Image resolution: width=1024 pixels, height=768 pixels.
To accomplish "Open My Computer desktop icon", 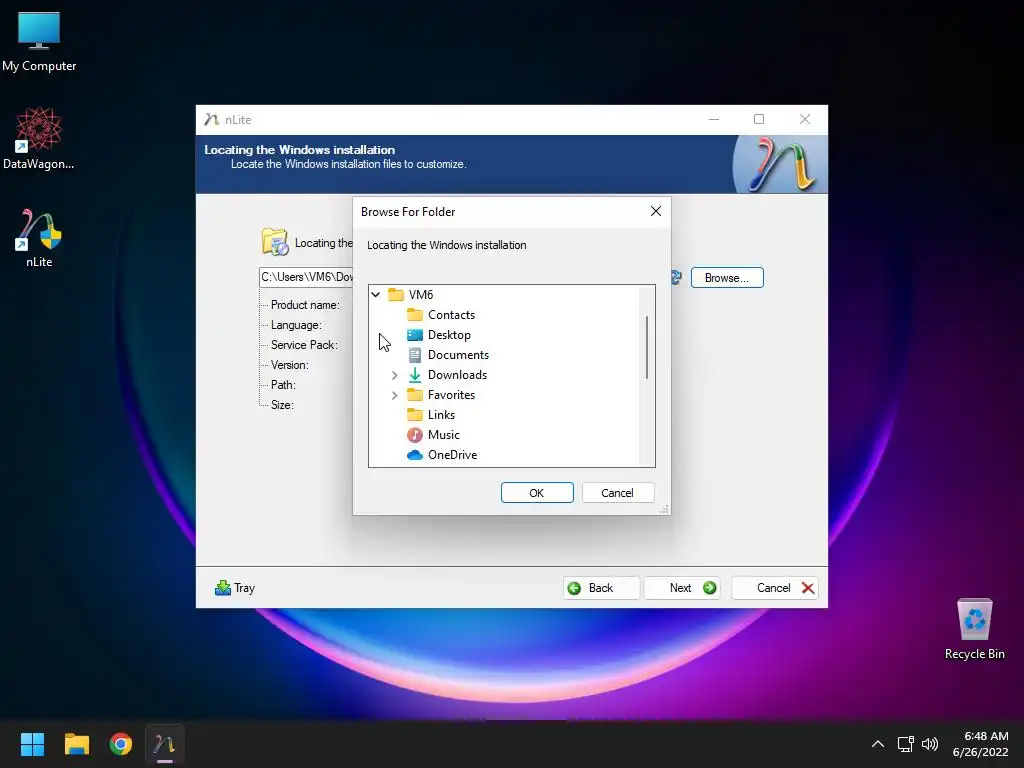I will tap(39, 42).
